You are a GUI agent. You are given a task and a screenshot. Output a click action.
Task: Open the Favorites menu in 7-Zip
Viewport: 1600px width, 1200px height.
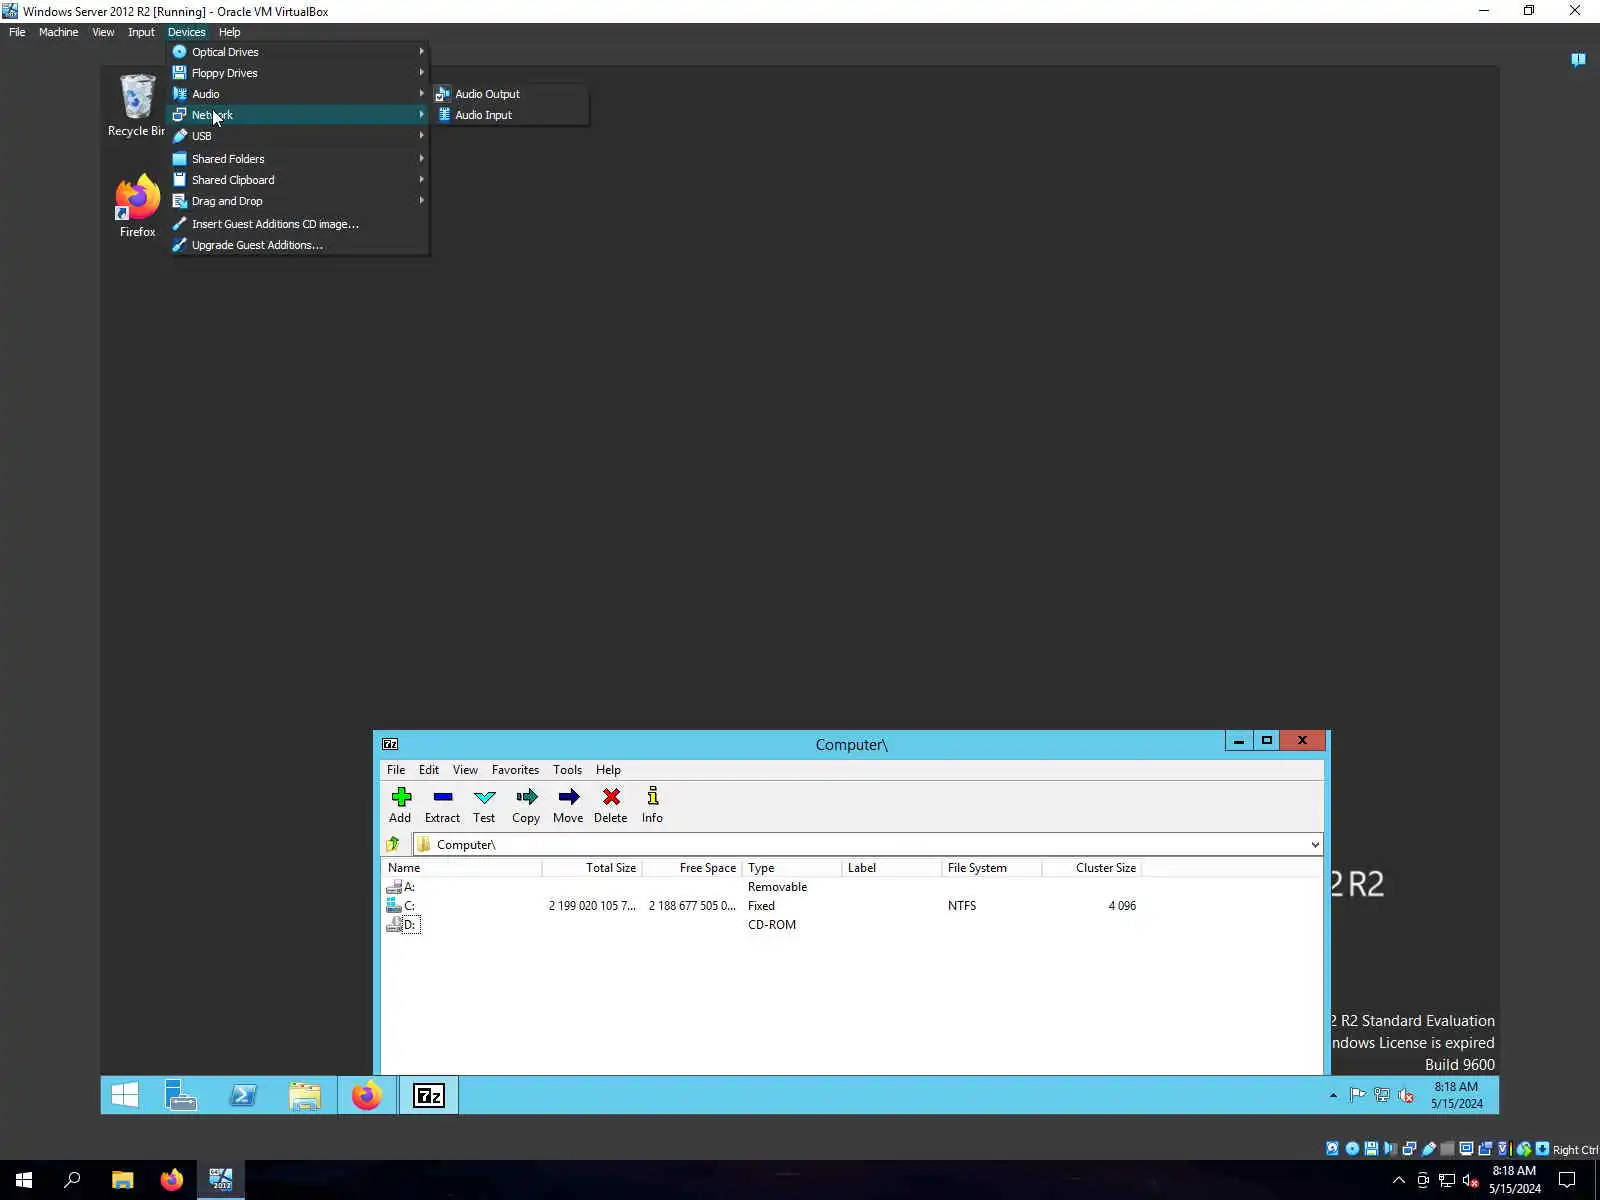515,770
